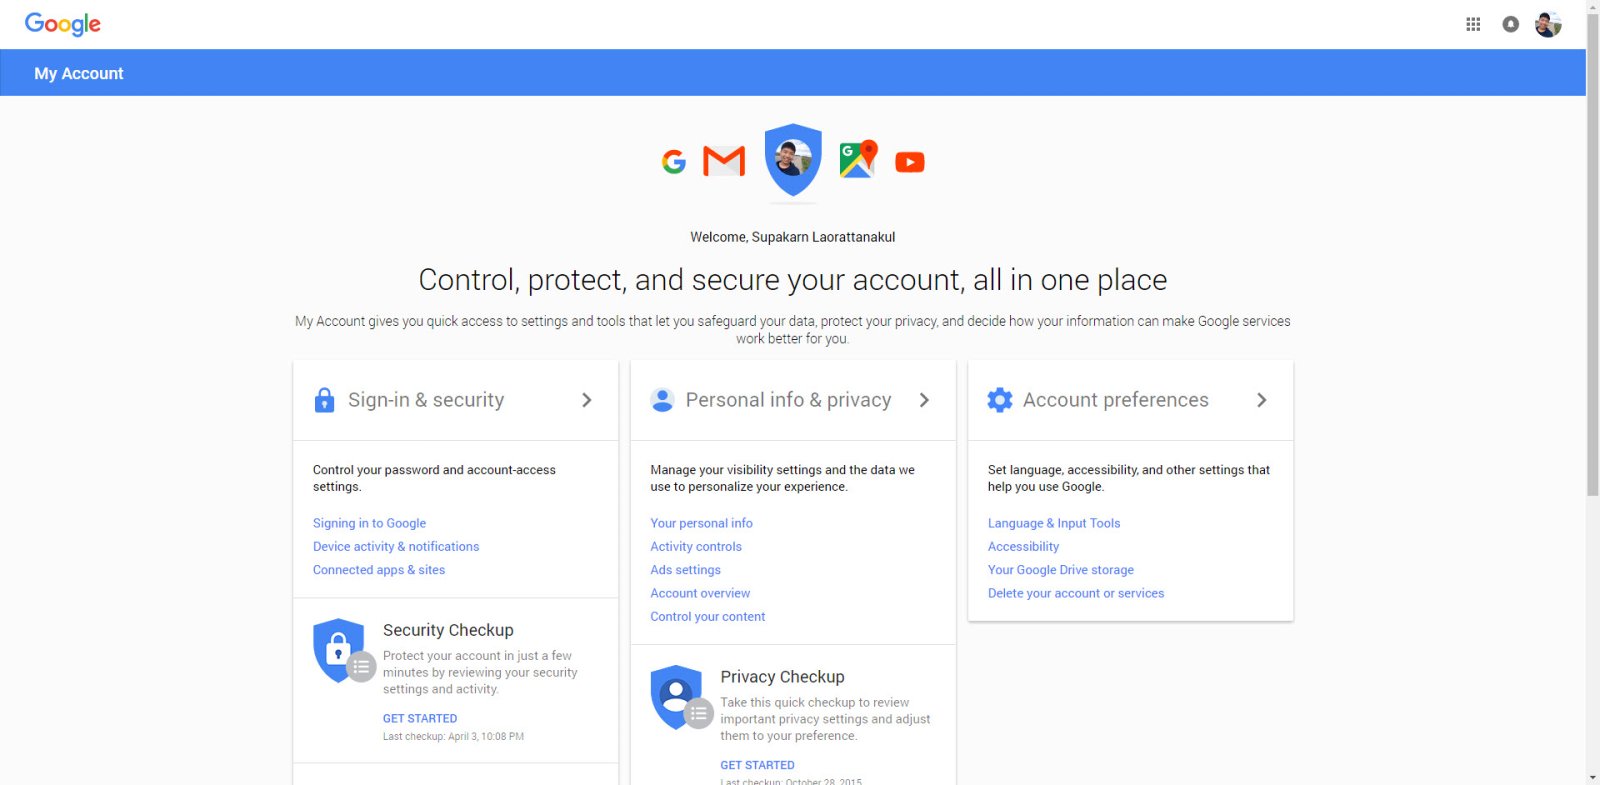Click the YouTube play icon
Viewport: 1600px width, 785px height.
pos(910,162)
